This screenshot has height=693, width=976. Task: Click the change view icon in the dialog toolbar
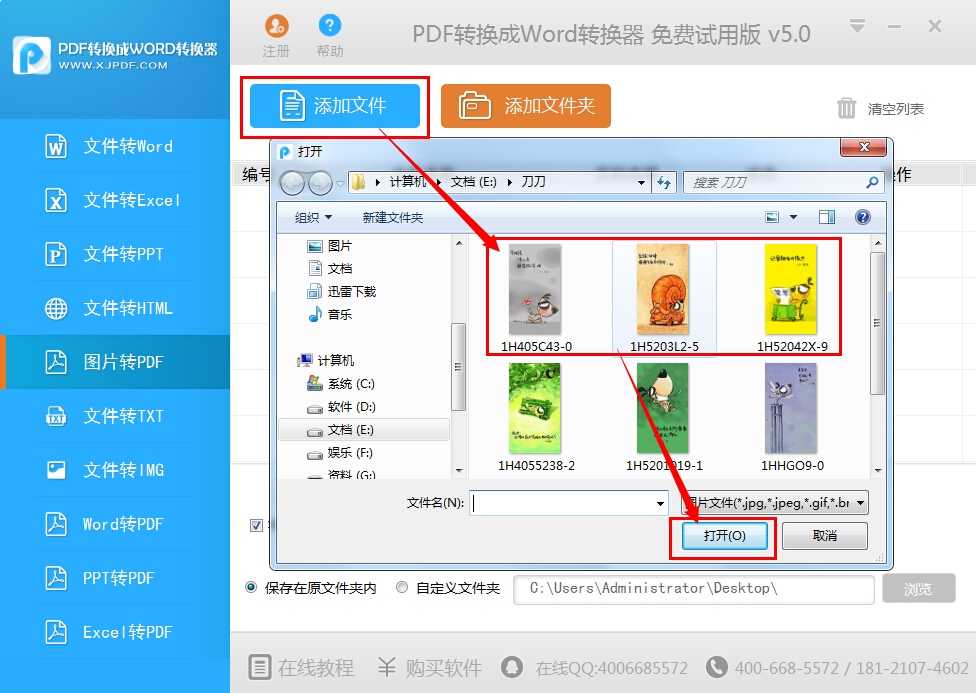pyautogui.click(x=772, y=217)
